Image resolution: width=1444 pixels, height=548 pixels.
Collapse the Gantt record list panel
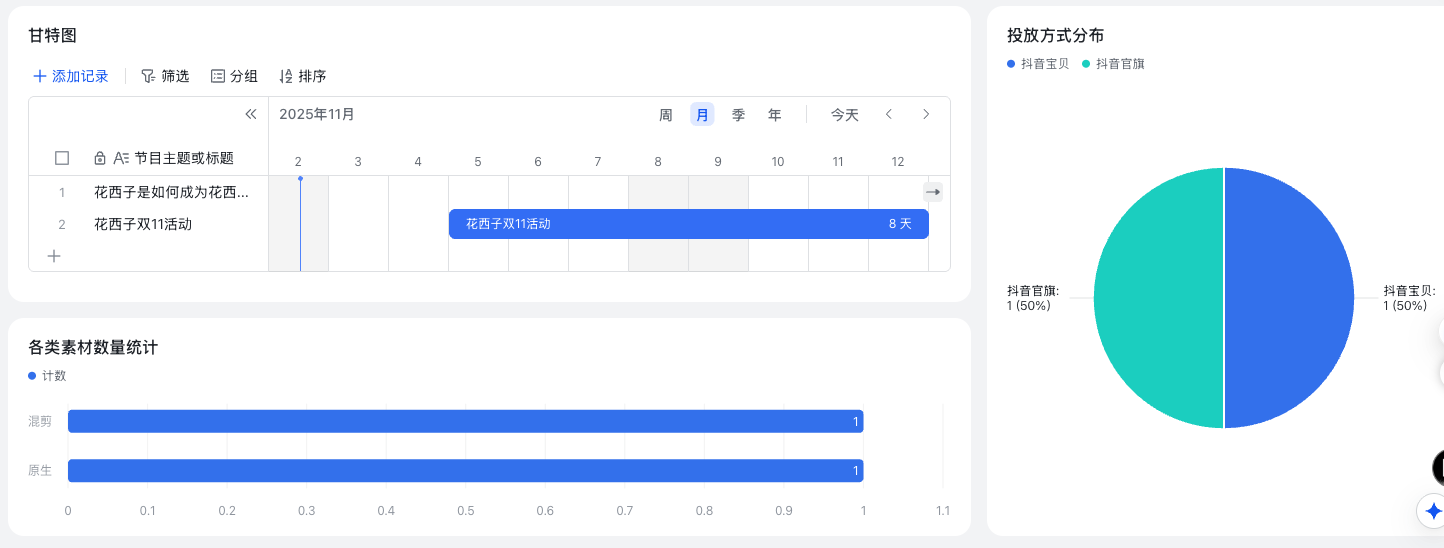pos(251,114)
